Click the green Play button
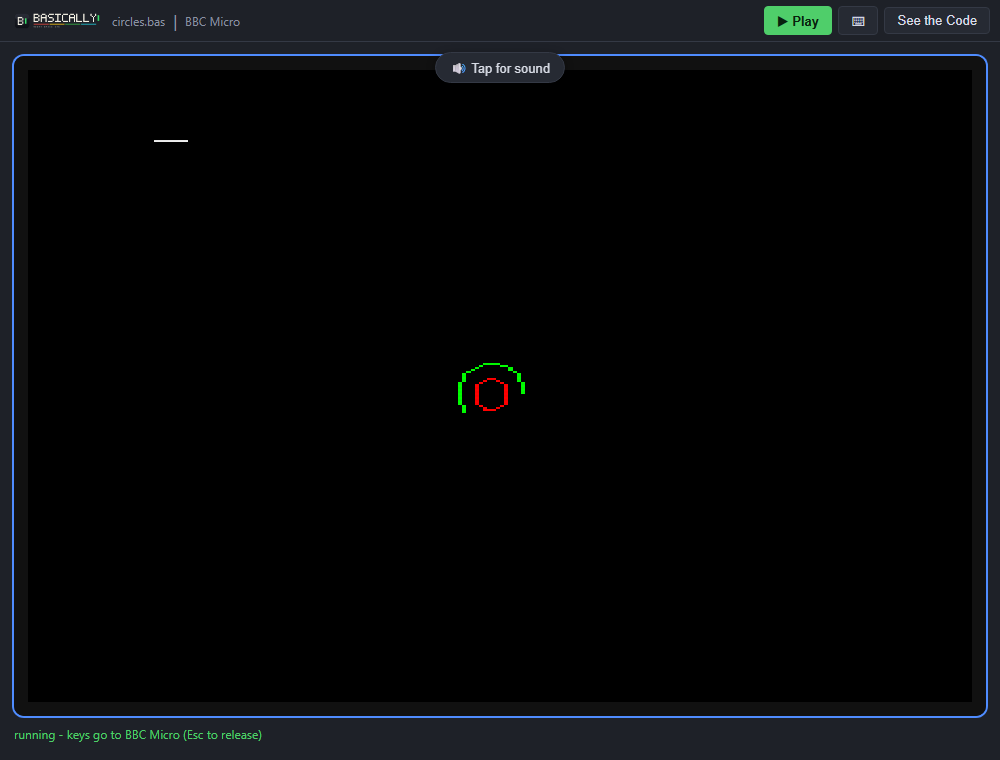Image resolution: width=1000 pixels, height=760 pixels. coord(797,21)
